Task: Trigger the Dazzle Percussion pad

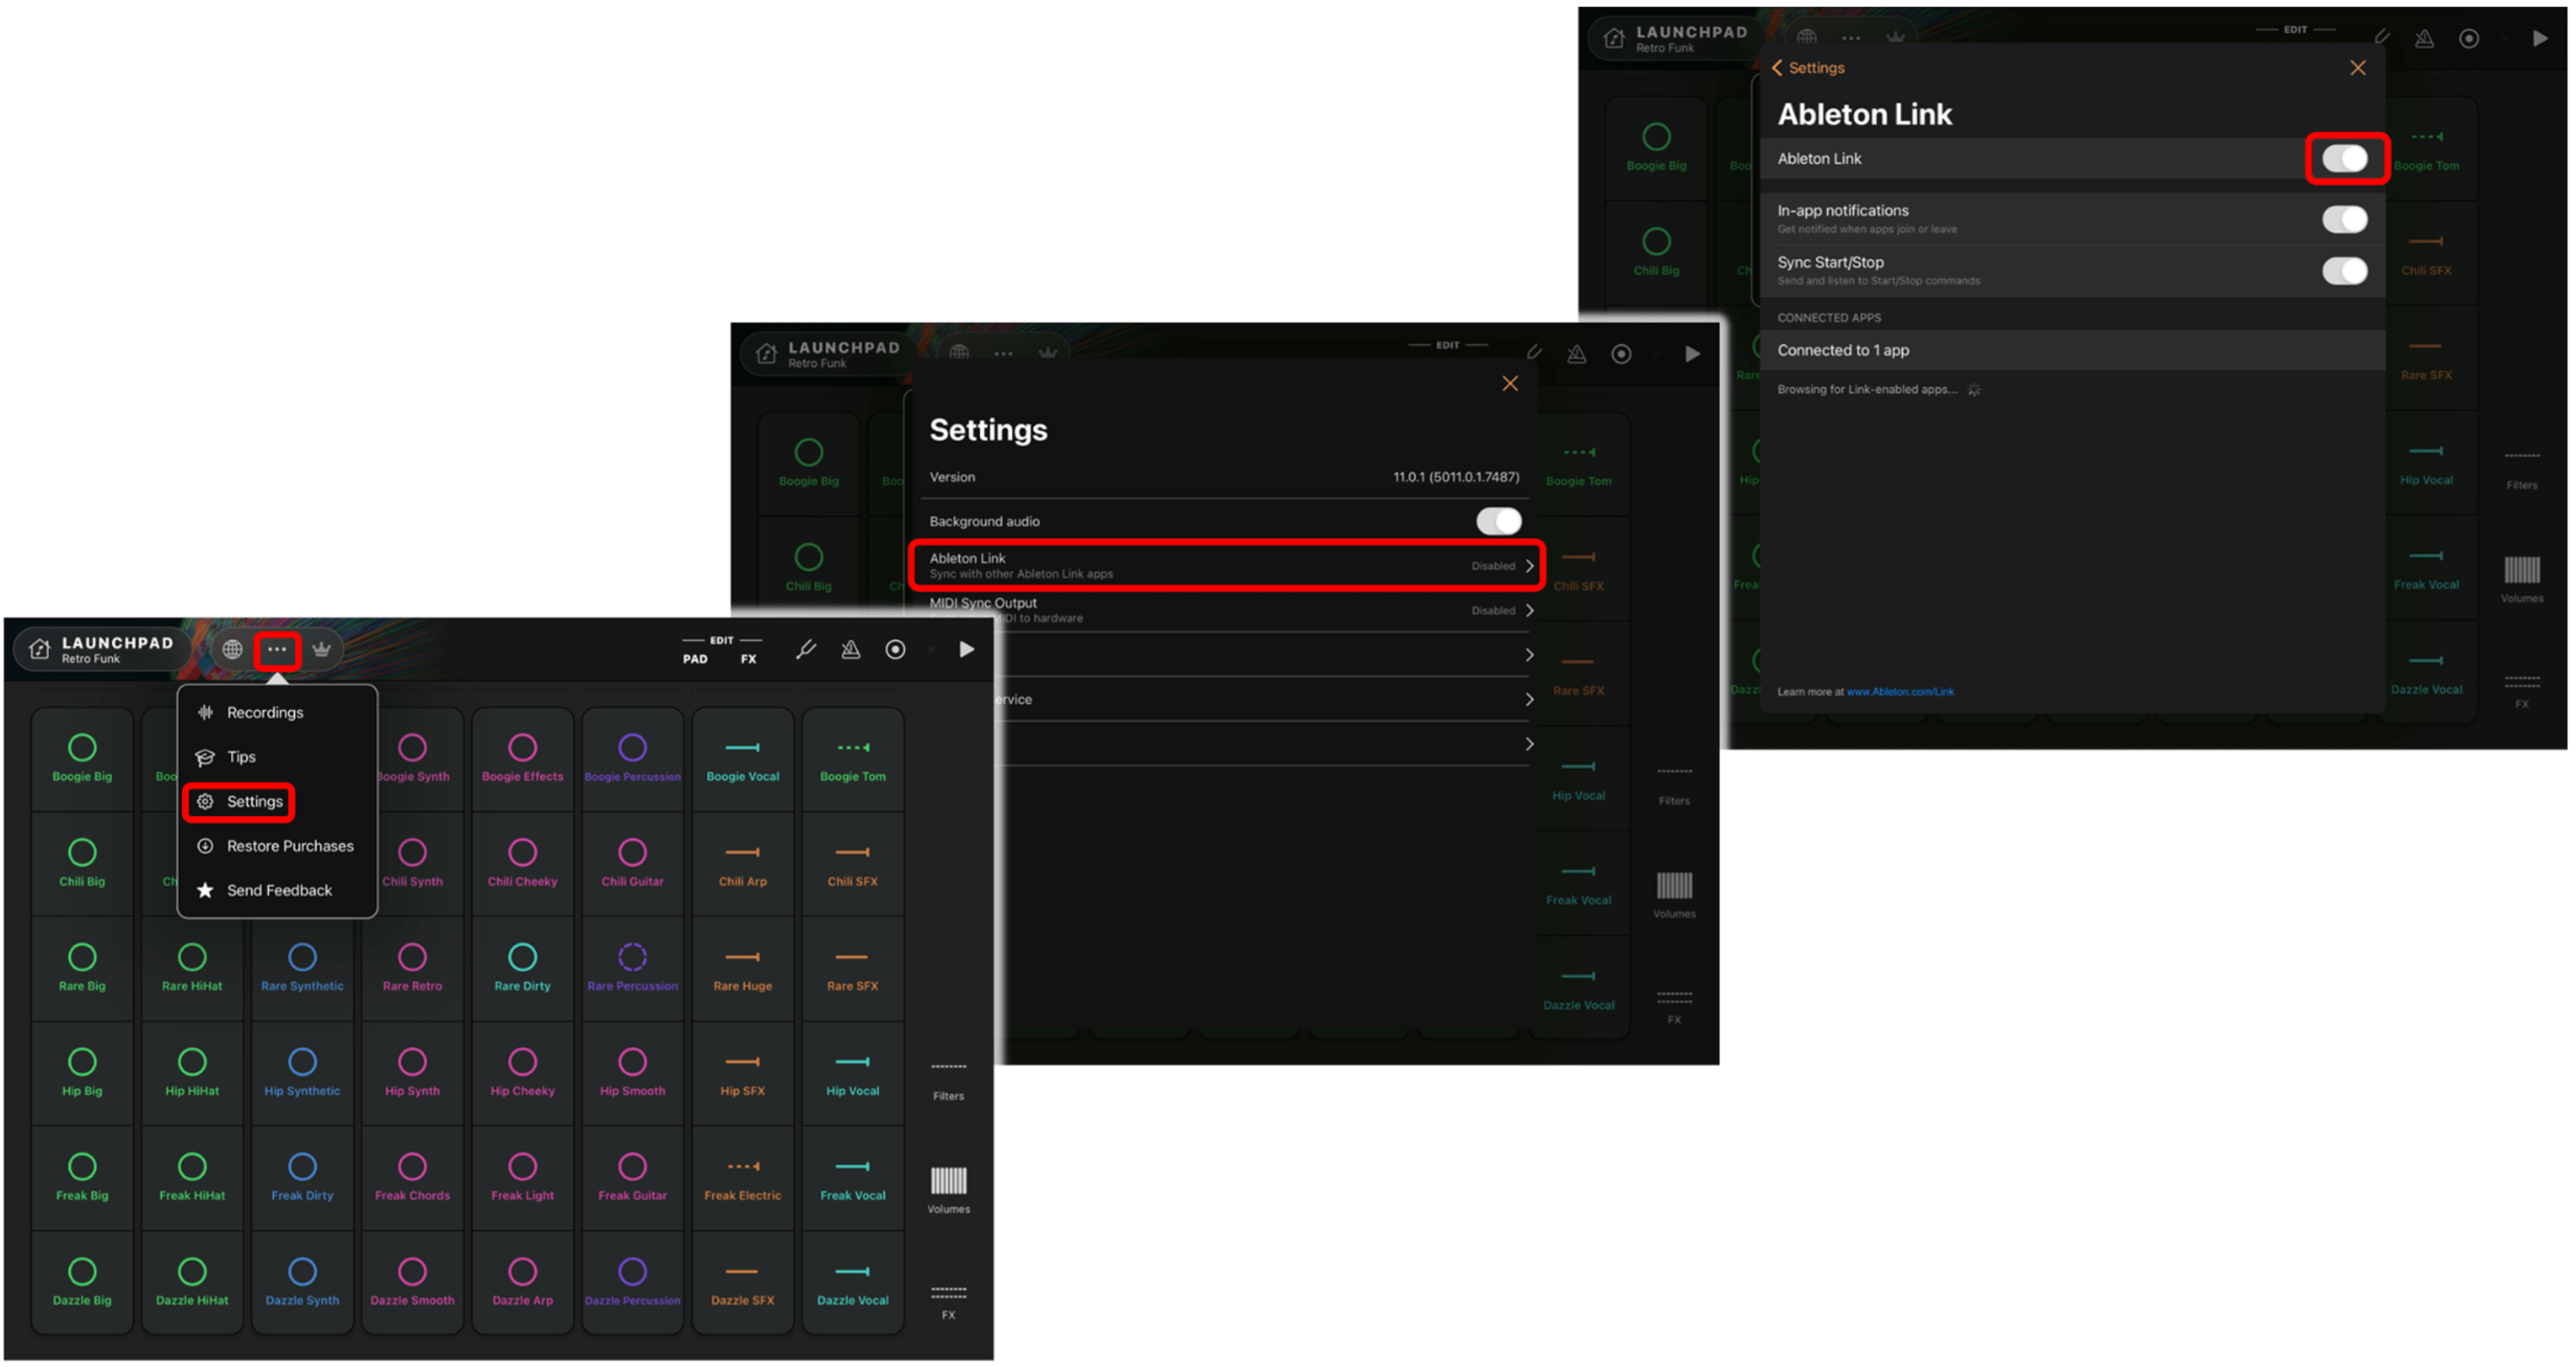Action: pos(632,1283)
